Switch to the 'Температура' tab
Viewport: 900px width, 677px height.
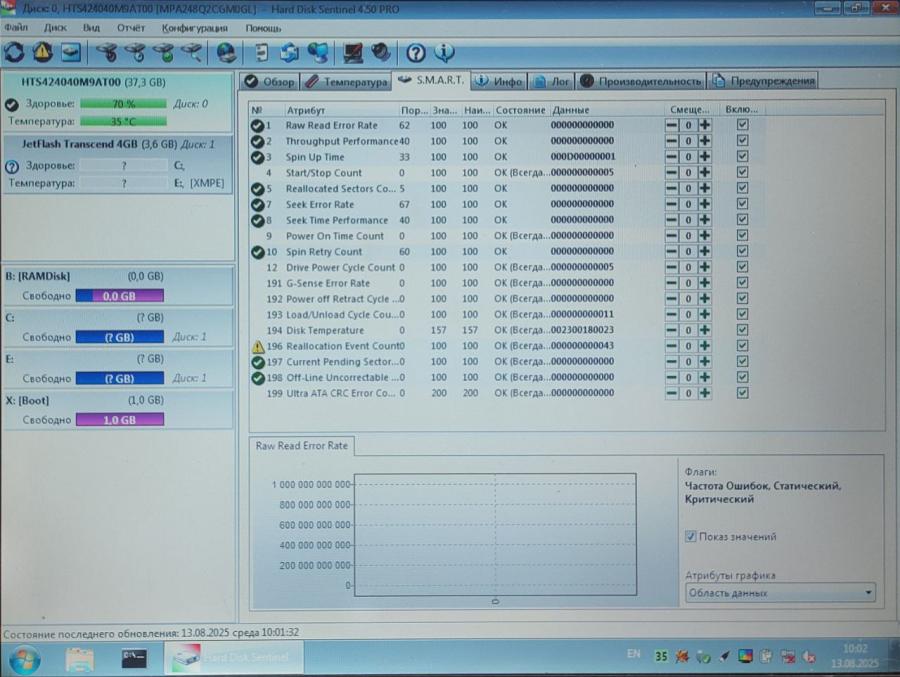[x=347, y=81]
